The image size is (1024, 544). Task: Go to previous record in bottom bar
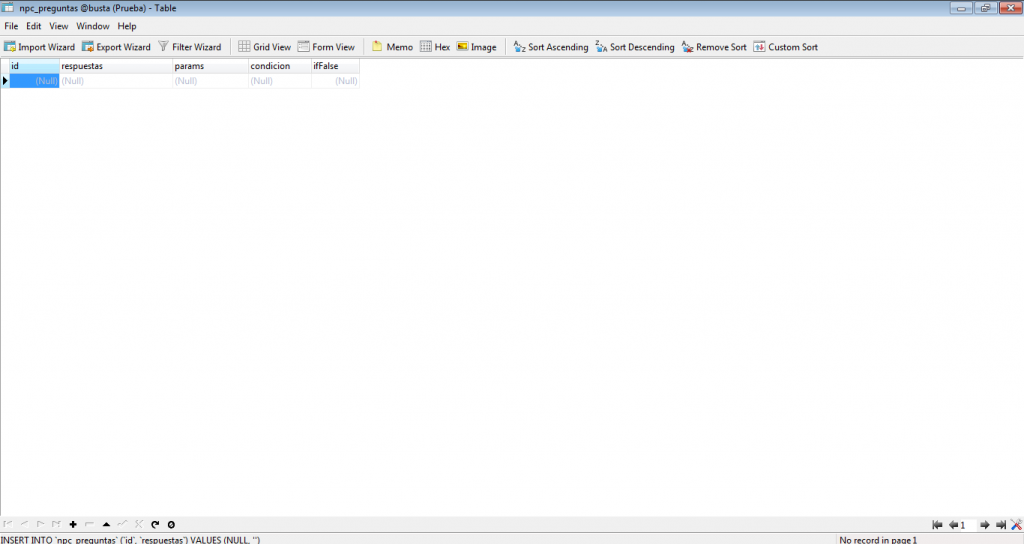pos(24,524)
